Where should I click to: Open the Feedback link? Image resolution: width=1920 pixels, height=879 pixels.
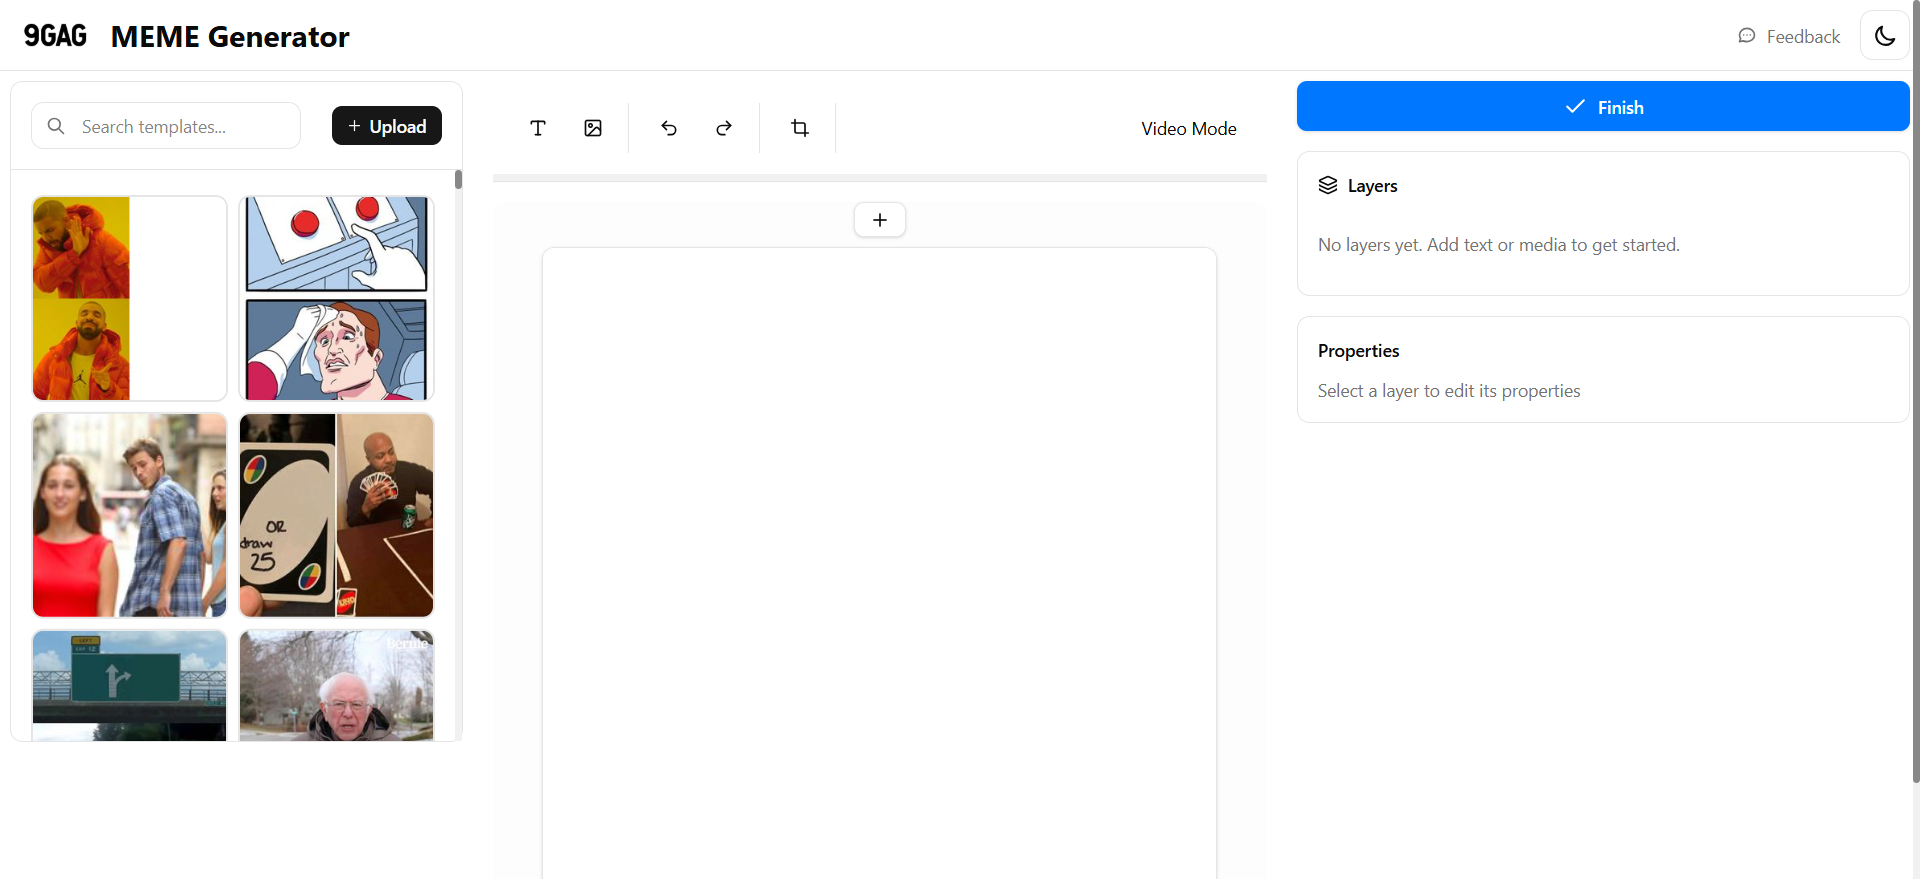click(x=1789, y=36)
